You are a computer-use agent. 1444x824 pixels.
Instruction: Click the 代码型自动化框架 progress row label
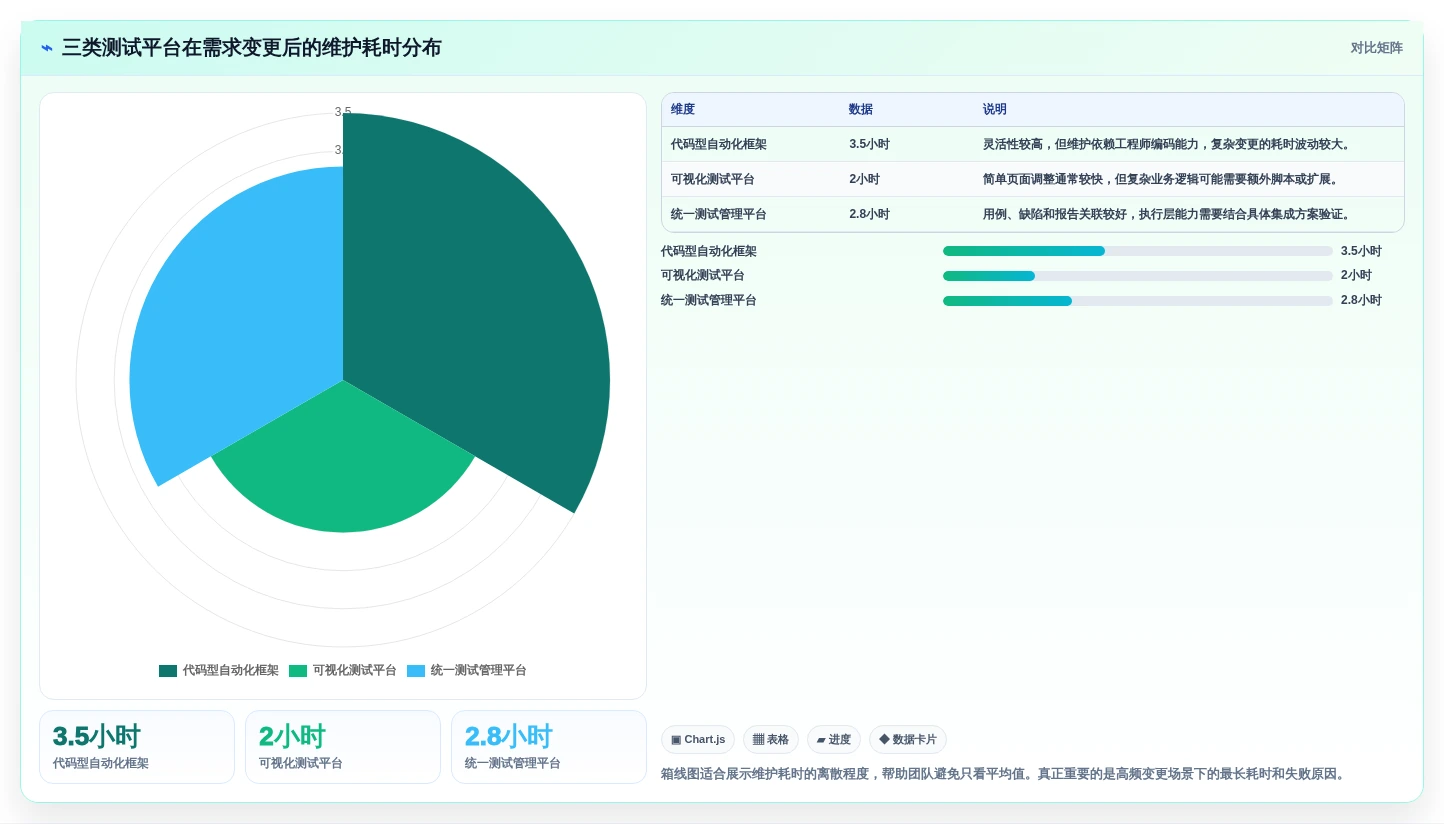pyautogui.click(x=709, y=251)
